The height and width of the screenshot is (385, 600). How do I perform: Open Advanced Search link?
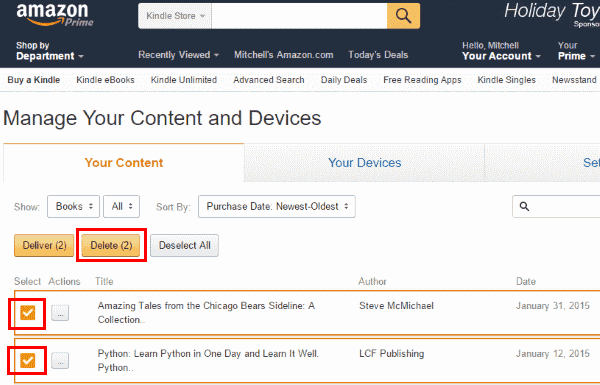tap(269, 80)
